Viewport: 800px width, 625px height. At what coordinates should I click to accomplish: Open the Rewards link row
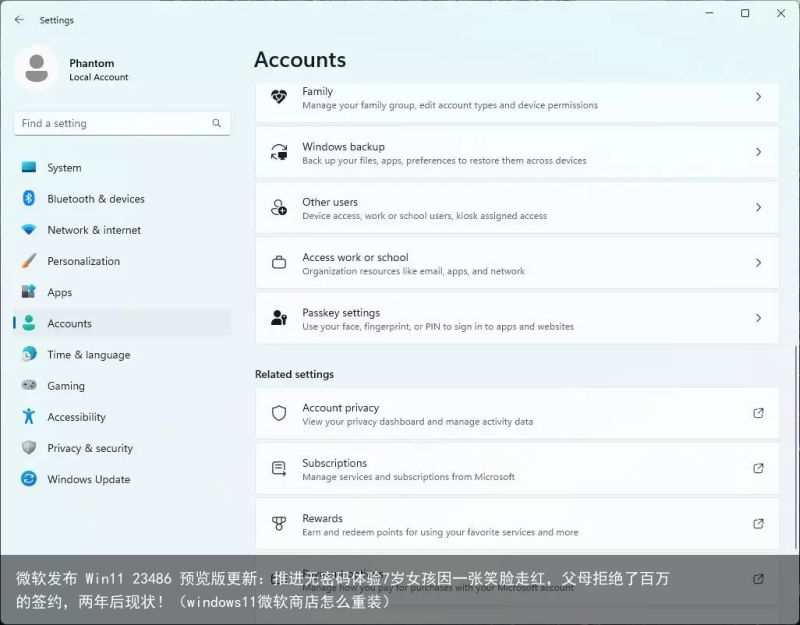click(x=517, y=523)
